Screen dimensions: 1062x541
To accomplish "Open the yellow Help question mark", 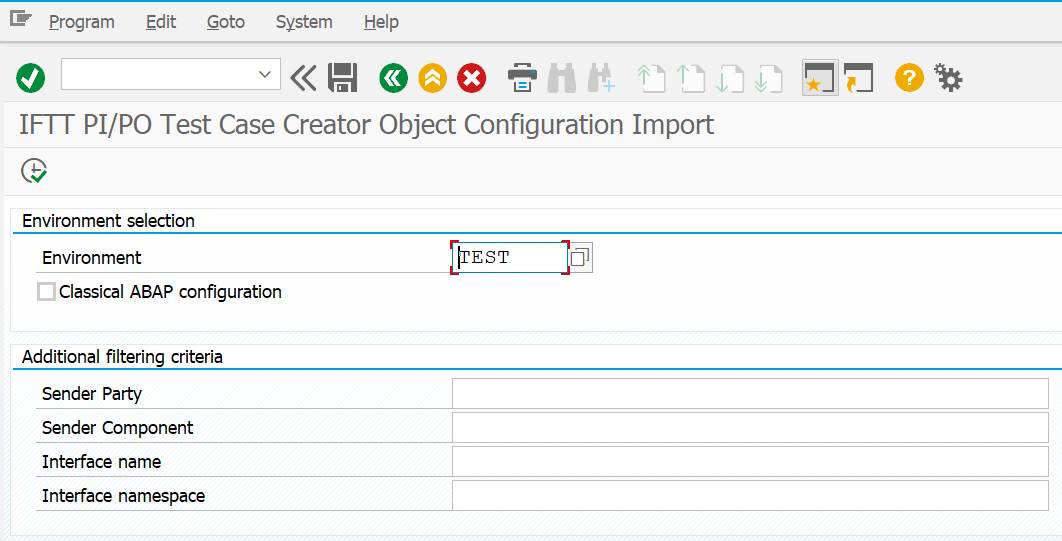I will click(x=908, y=77).
